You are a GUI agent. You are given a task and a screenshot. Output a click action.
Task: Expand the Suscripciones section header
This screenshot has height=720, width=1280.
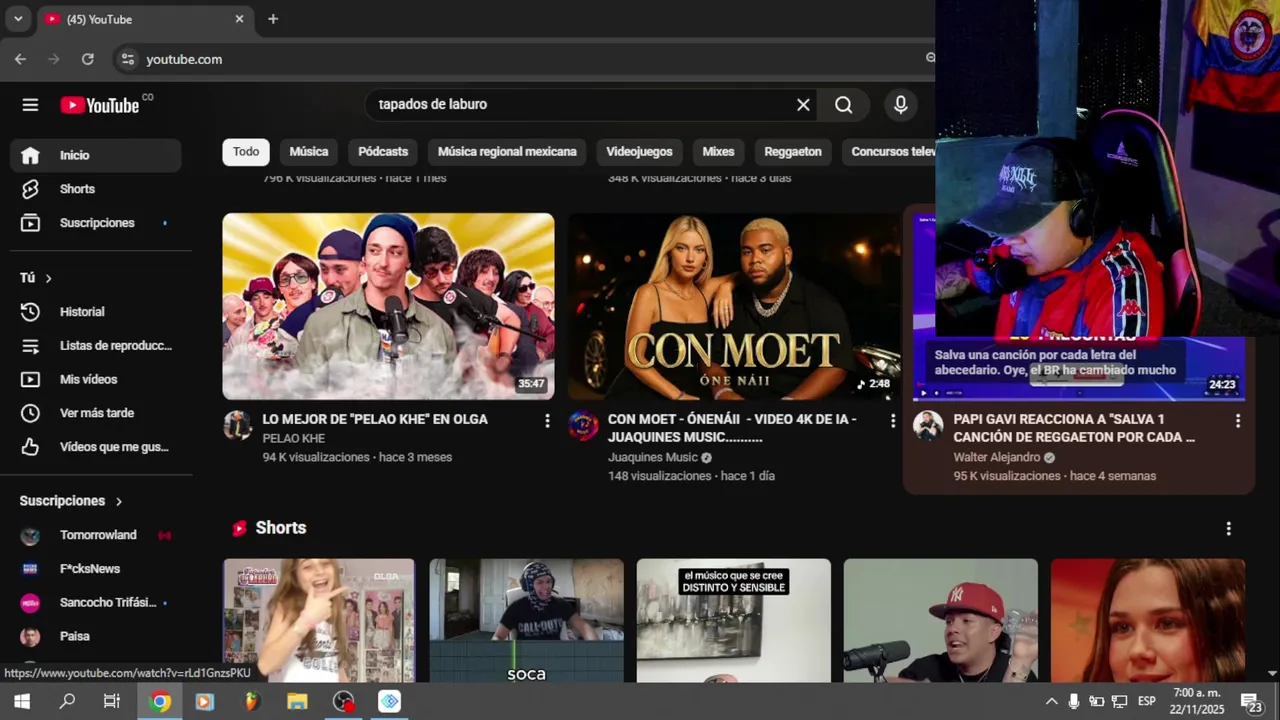pyautogui.click(x=71, y=501)
